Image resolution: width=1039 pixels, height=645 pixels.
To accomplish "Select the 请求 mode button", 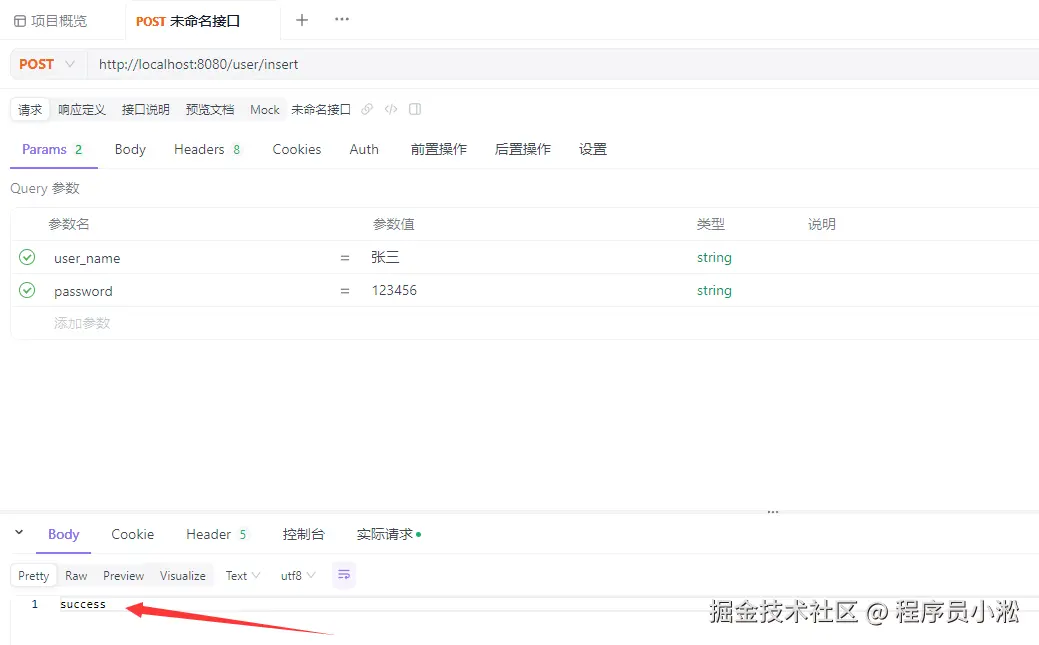I will pyautogui.click(x=30, y=109).
